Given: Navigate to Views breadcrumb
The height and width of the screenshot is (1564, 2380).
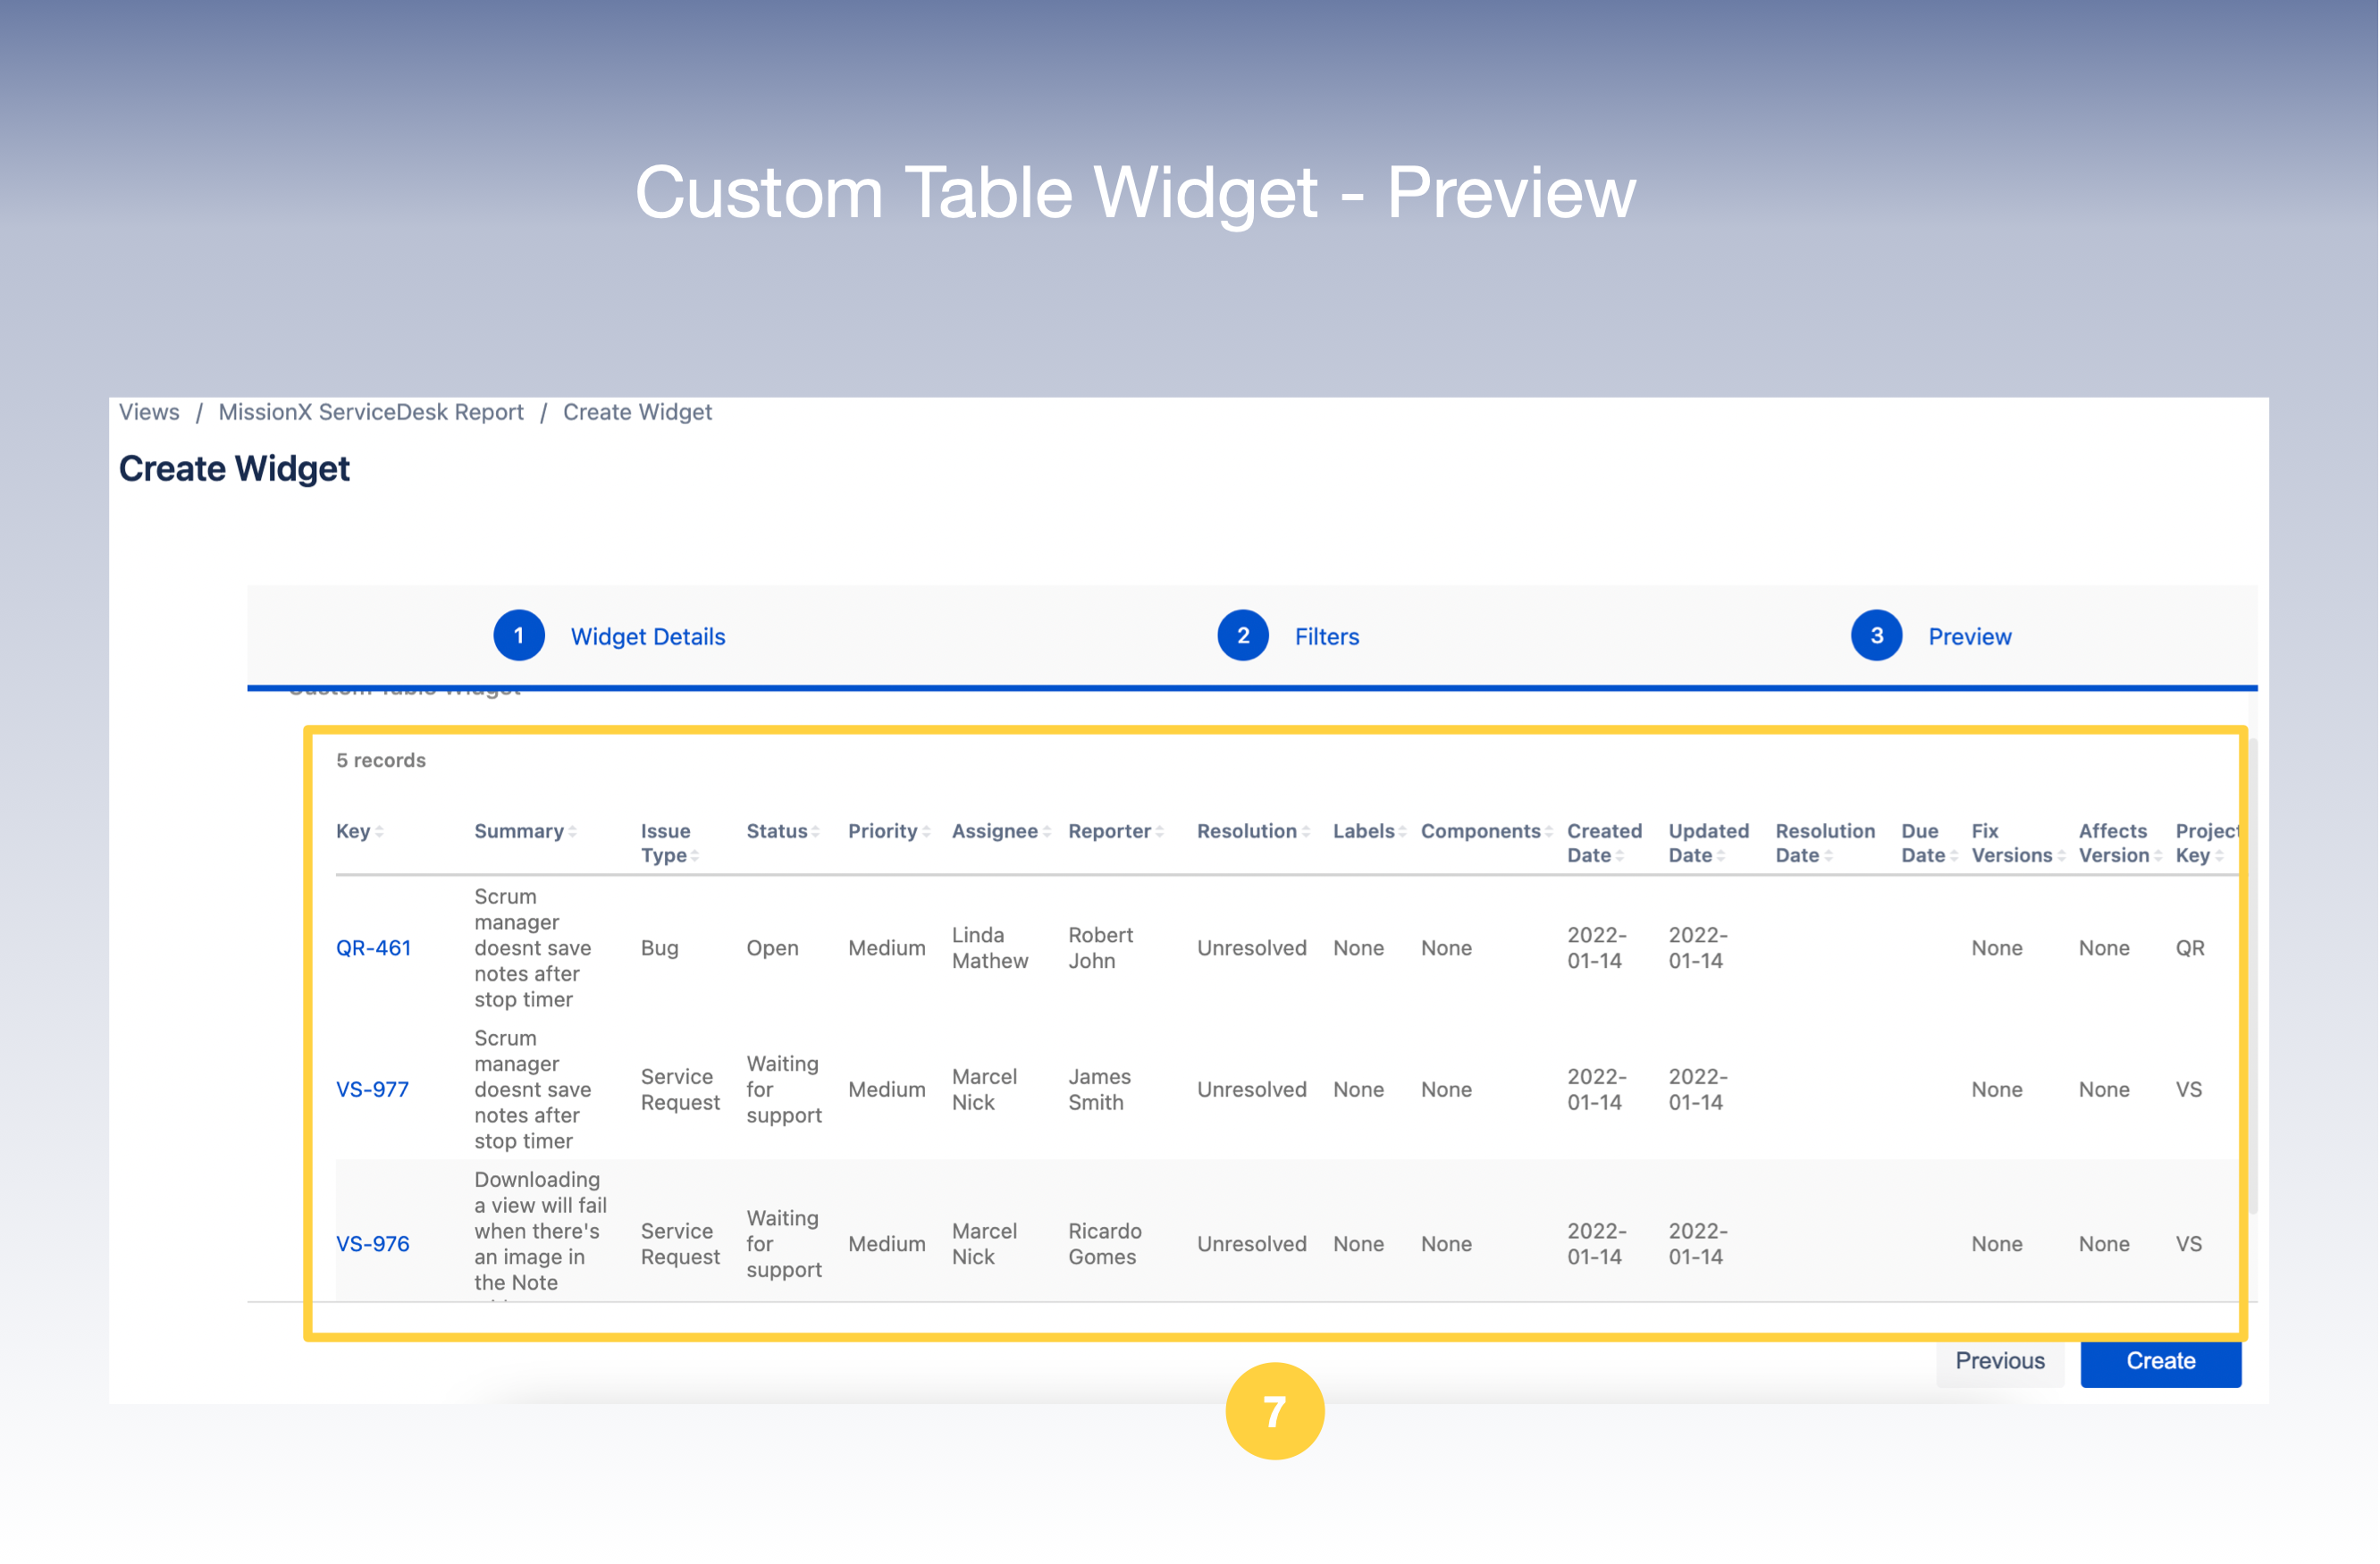Looking at the screenshot, I should pos(149,412).
